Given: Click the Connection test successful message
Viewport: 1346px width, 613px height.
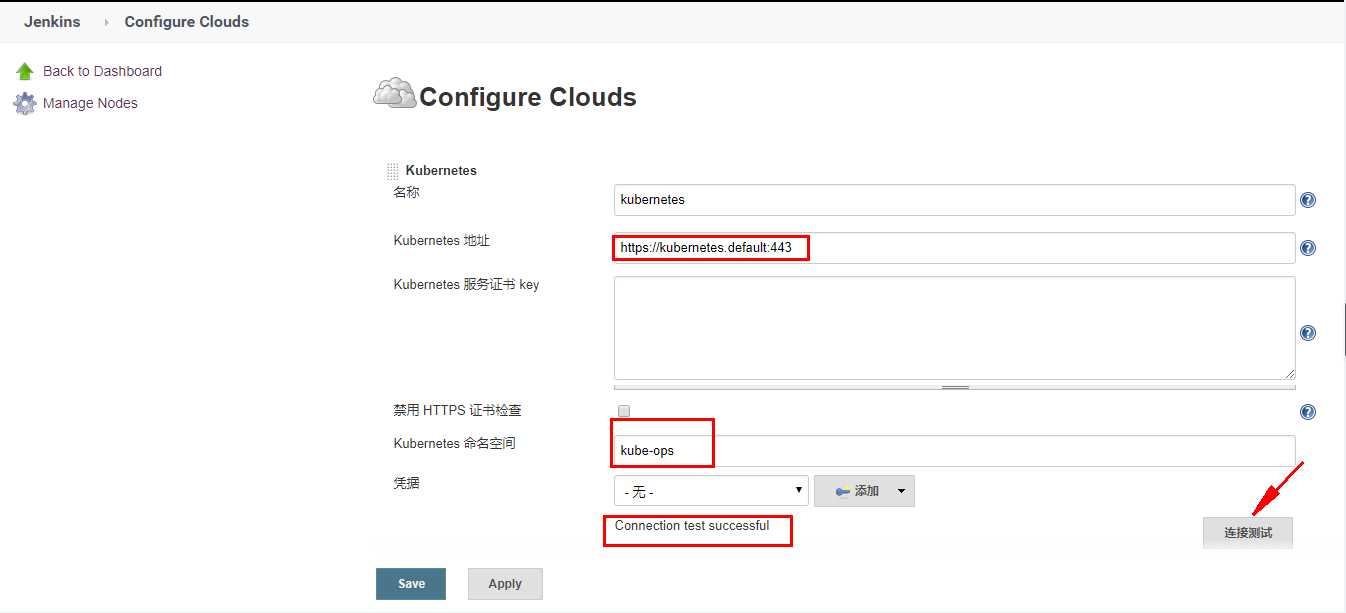Looking at the screenshot, I should click(692, 526).
